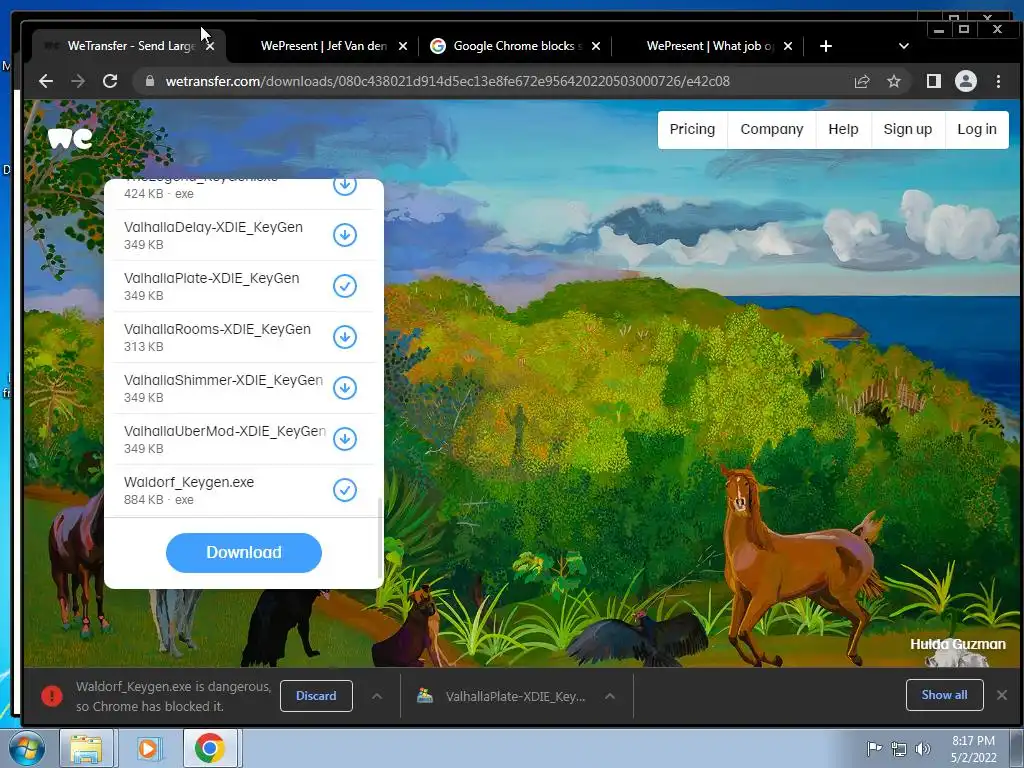The height and width of the screenshot is (768, 1024).
Task: Open Chrome side panel
Action: tap(933, 81)
